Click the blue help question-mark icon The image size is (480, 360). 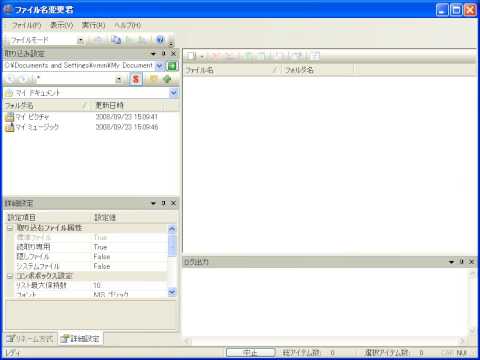click(160, 40)
